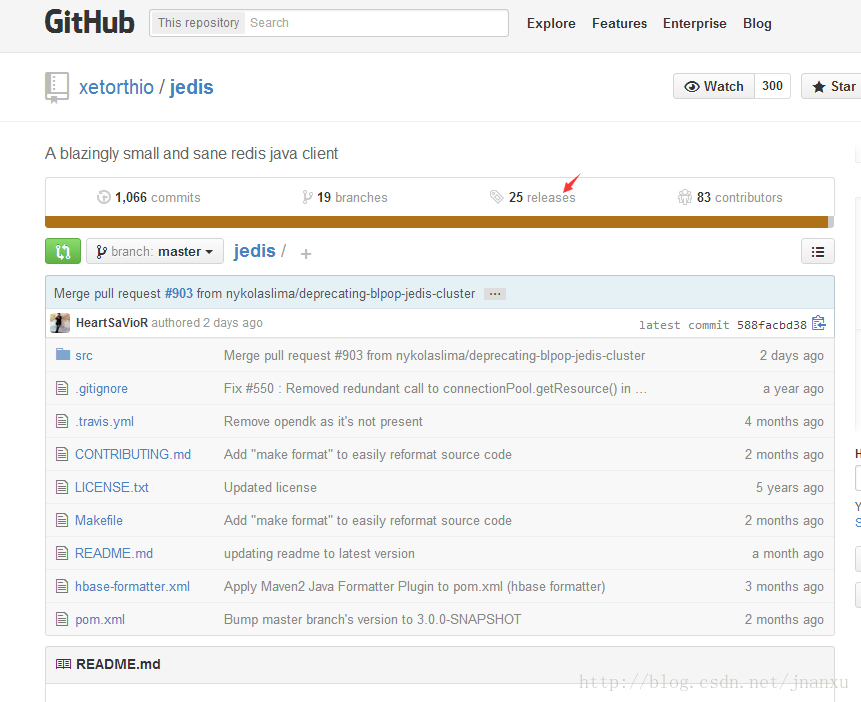Open the branch: master dropdown
This screenshot has width=861, height=702.
click(x=155, y=251)
